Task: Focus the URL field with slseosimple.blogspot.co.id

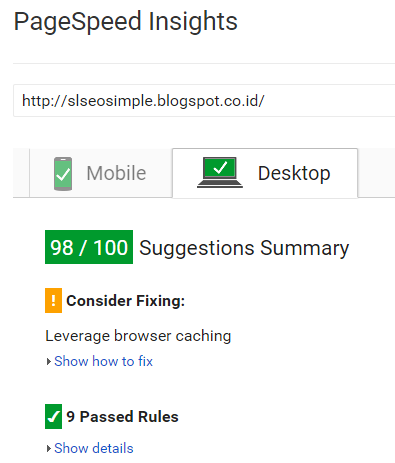Action: click(204, 101)
